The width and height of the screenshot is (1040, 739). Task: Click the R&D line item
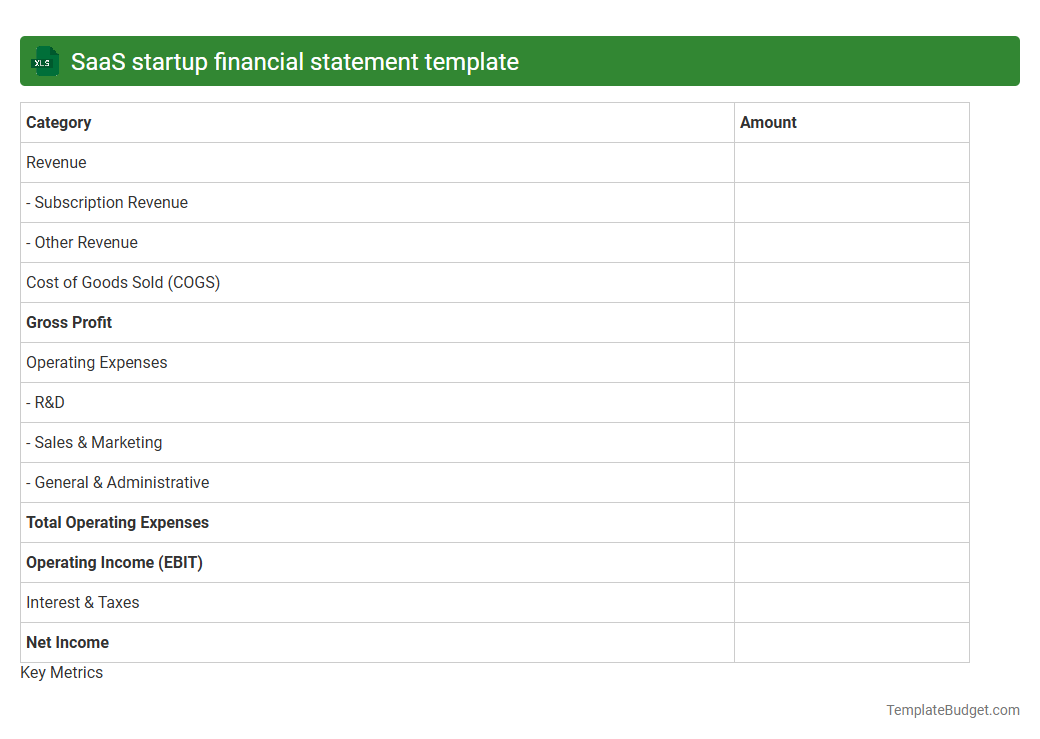(x=45, y=402)
